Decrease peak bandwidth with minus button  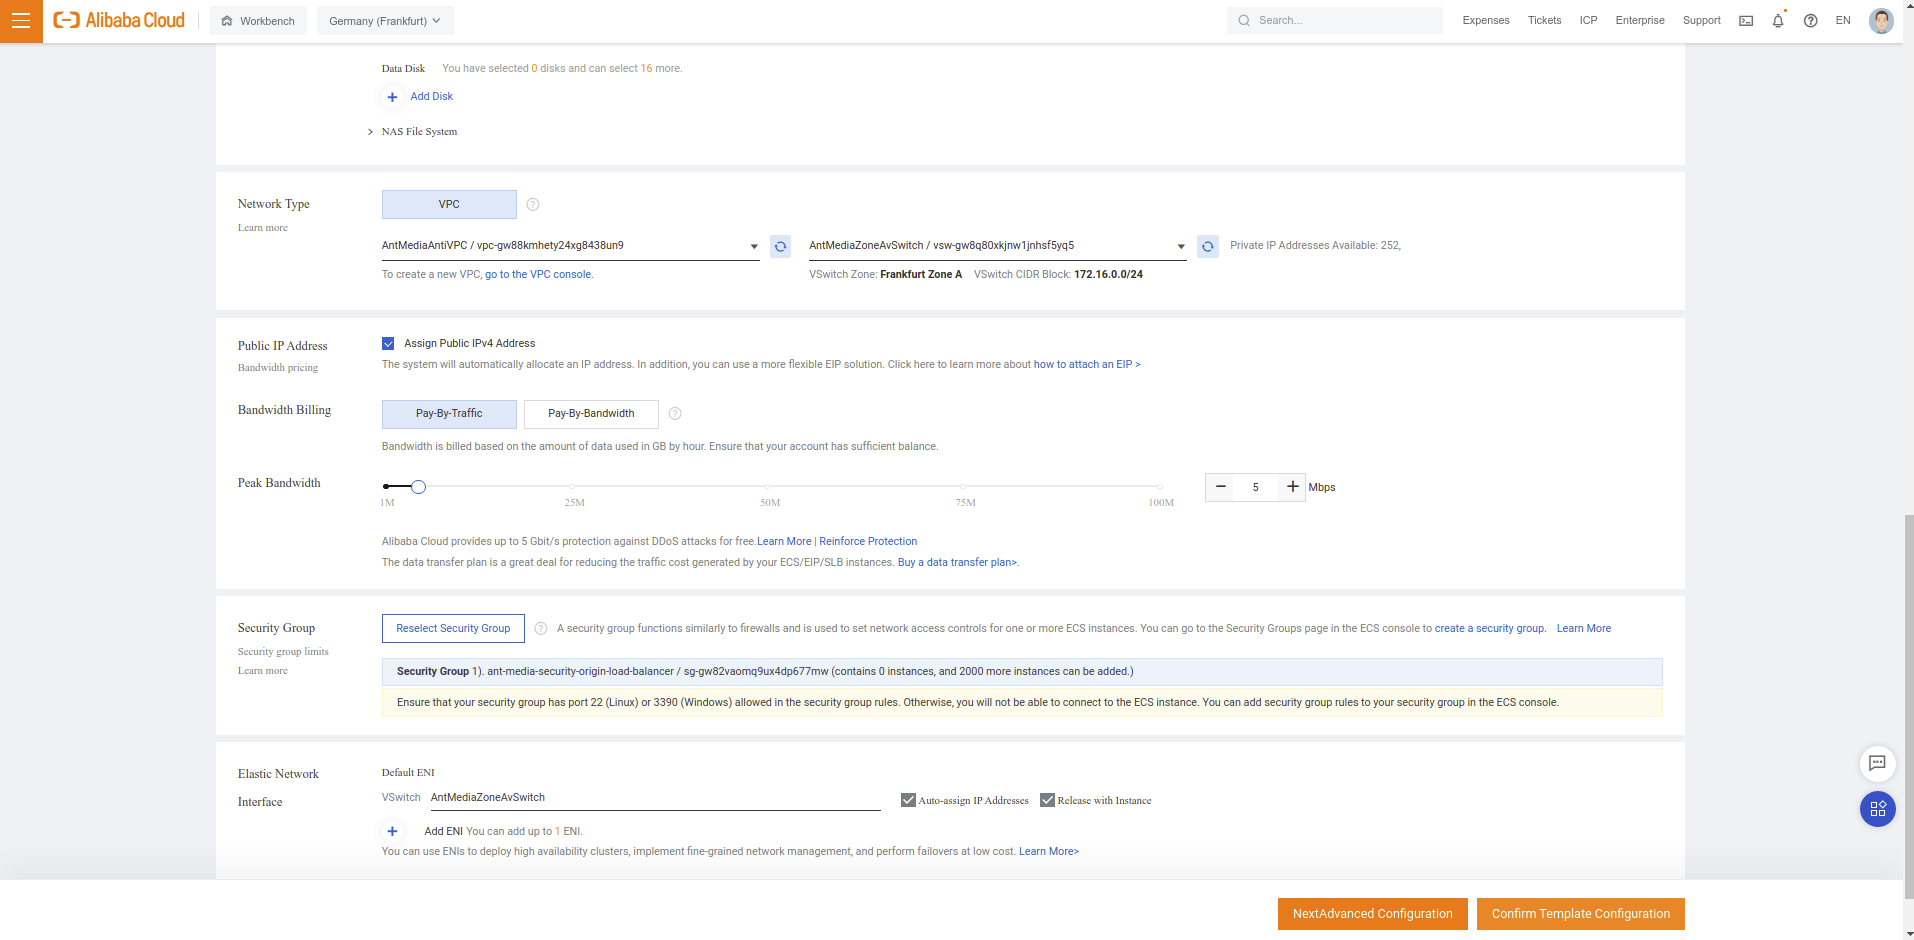1220,487
